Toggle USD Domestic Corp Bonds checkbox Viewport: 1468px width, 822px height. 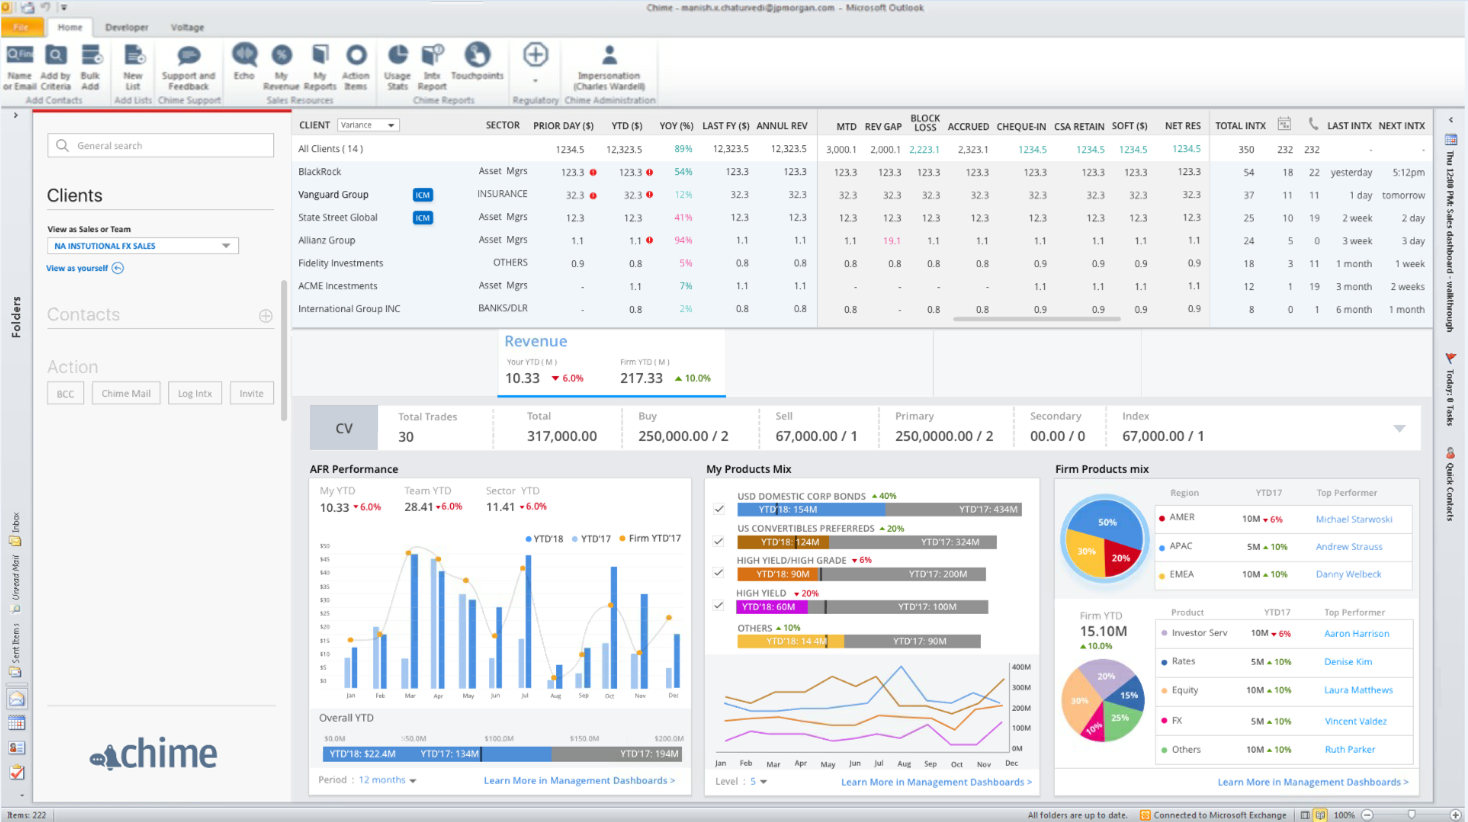[719, 509]
